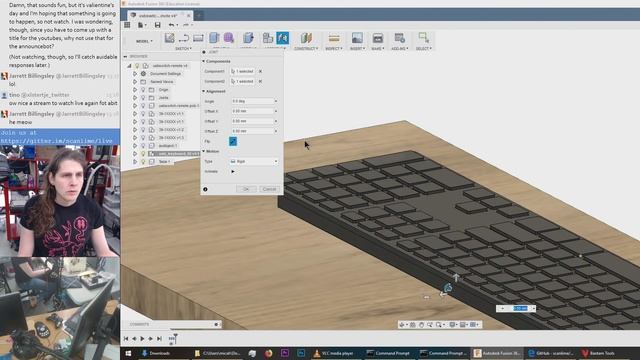Click the Undo arrow

coord(171,25)
